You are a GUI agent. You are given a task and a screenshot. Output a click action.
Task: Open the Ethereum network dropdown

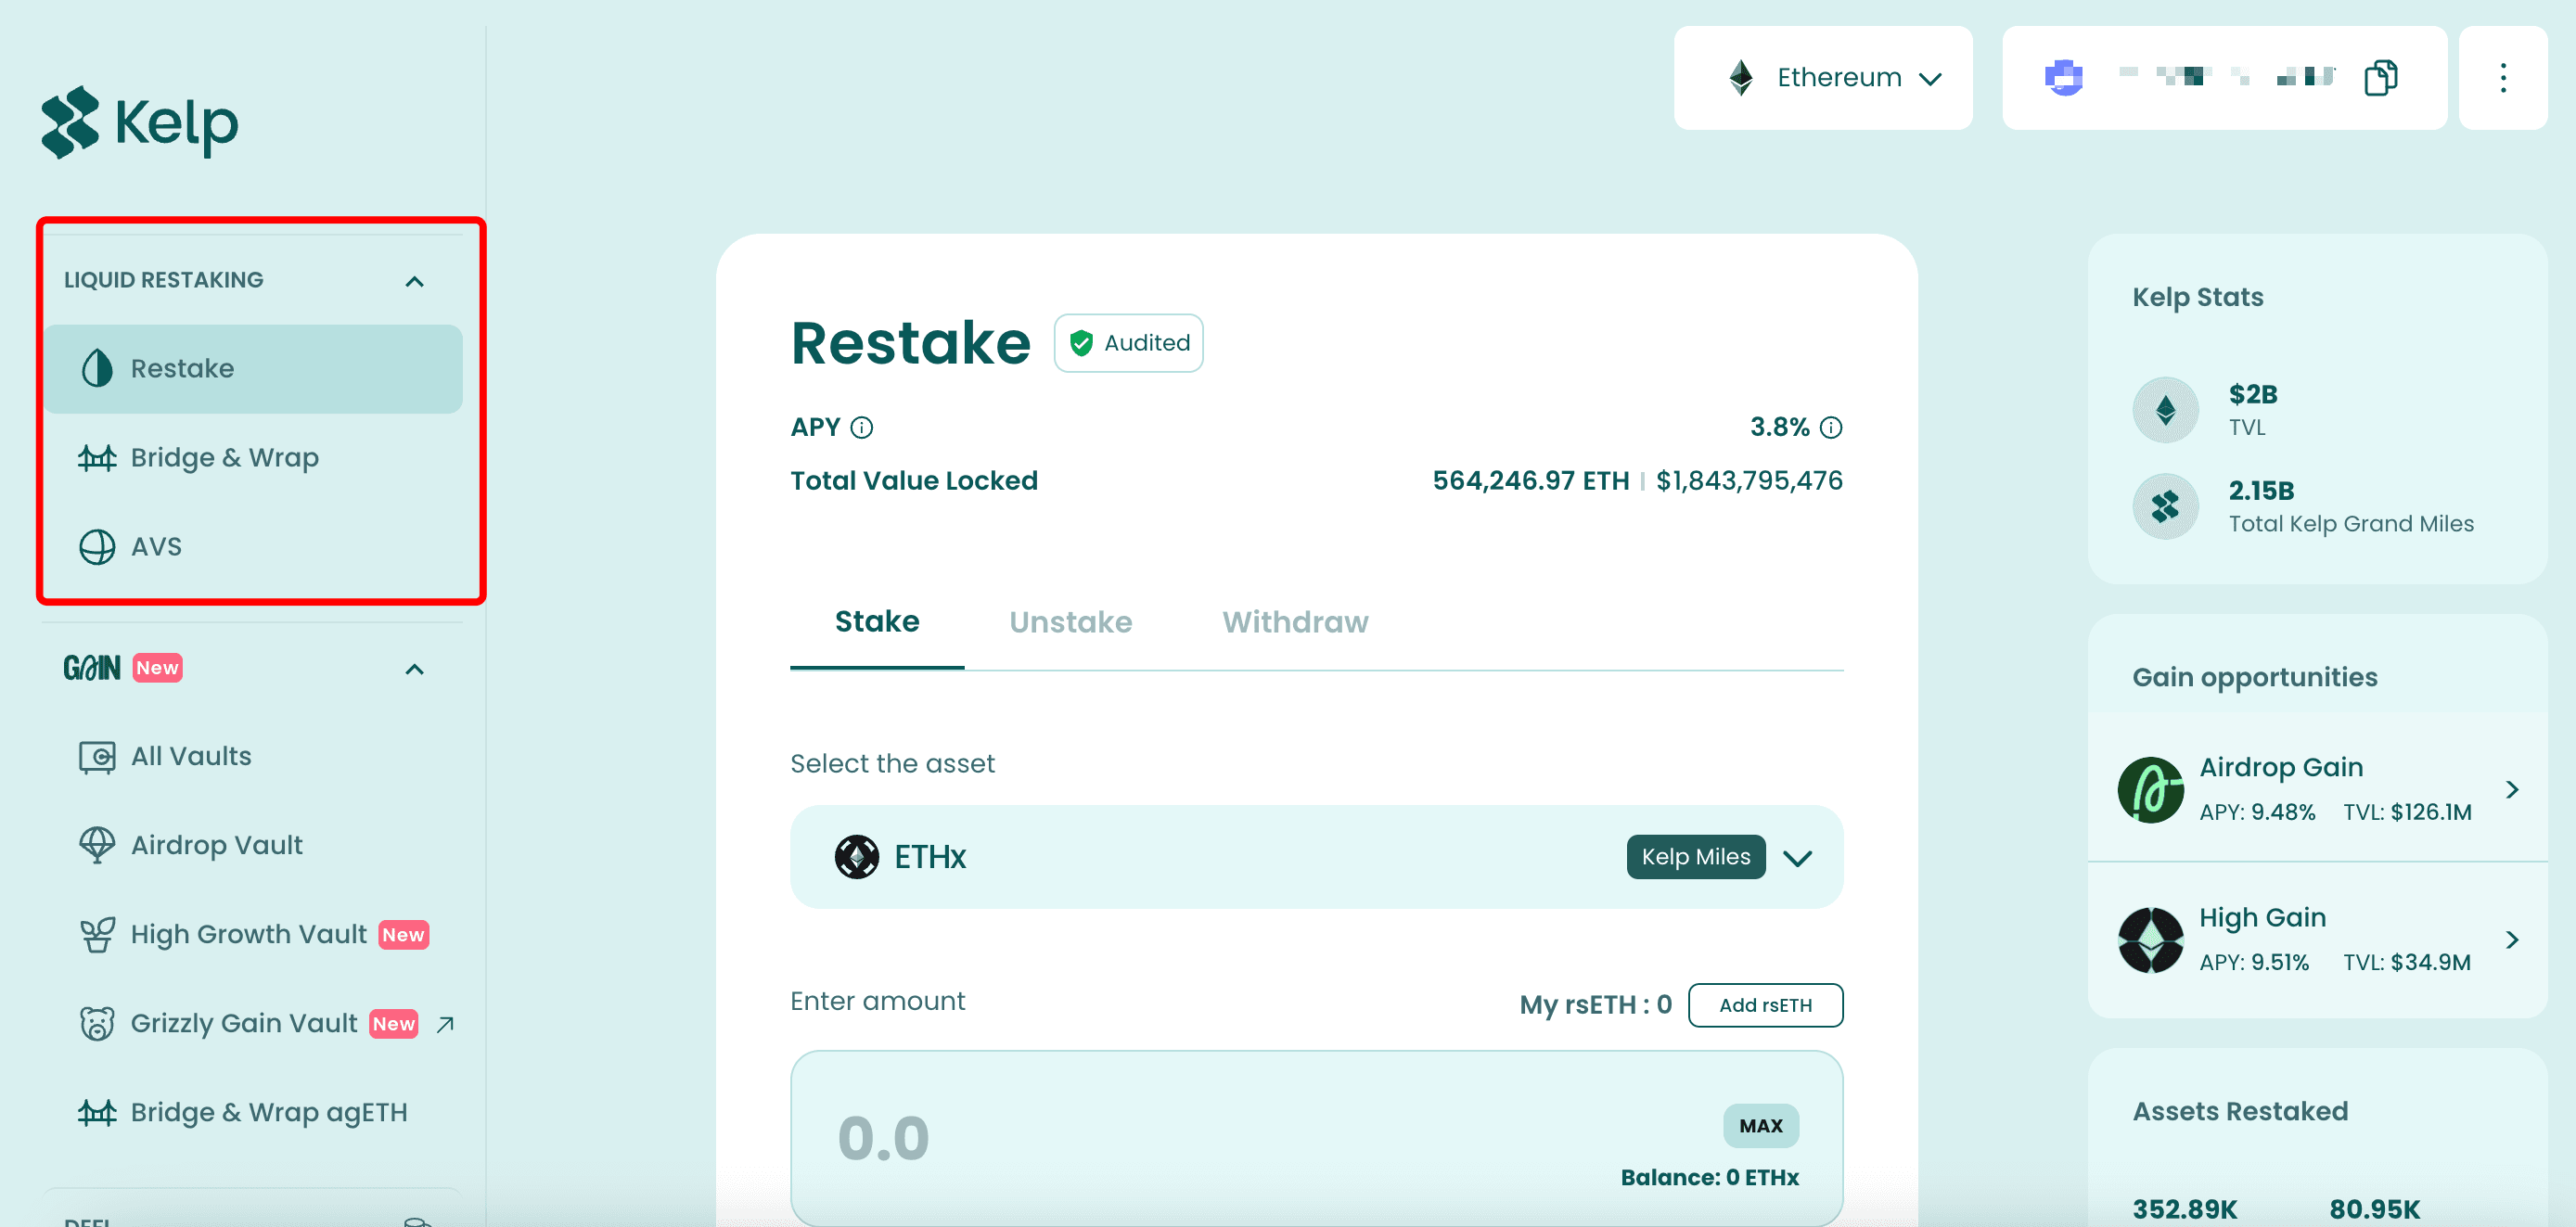(x=1823, y=78)
